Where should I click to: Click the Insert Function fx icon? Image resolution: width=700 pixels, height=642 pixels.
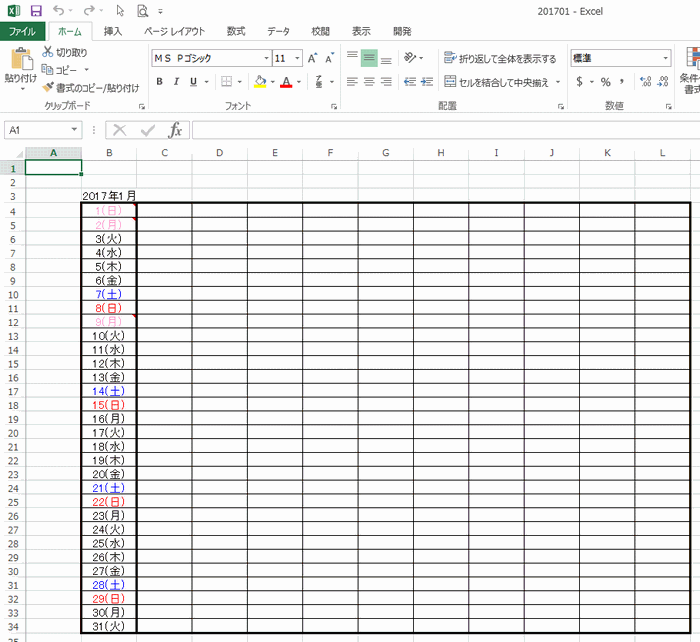click(175, 130)
